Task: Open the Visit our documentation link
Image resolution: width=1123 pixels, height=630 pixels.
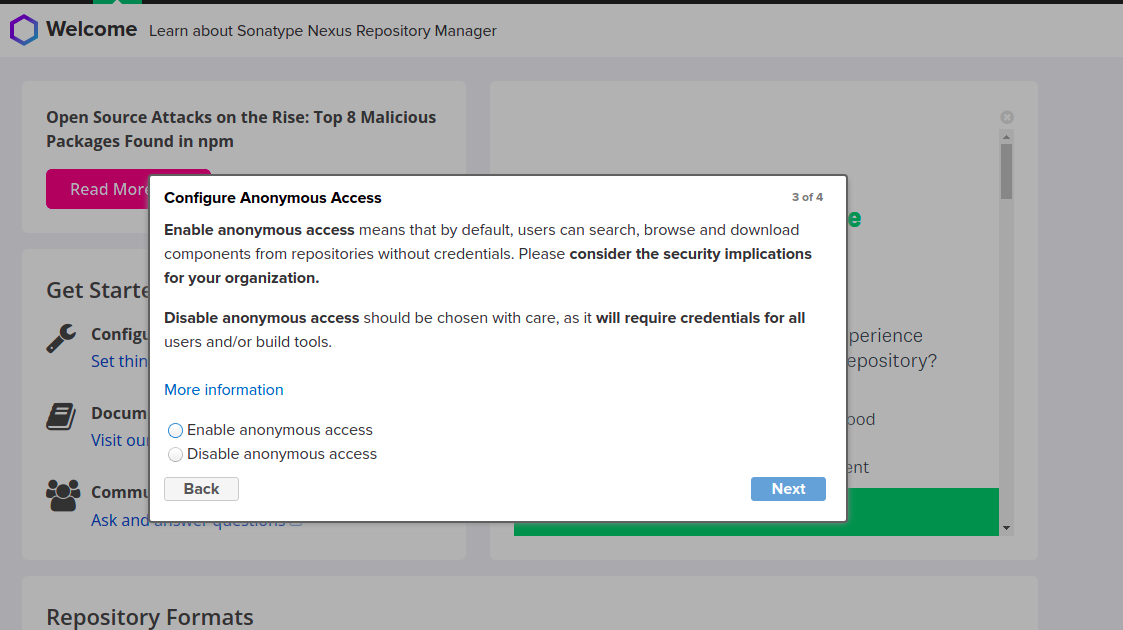Action: pos(120,440)
